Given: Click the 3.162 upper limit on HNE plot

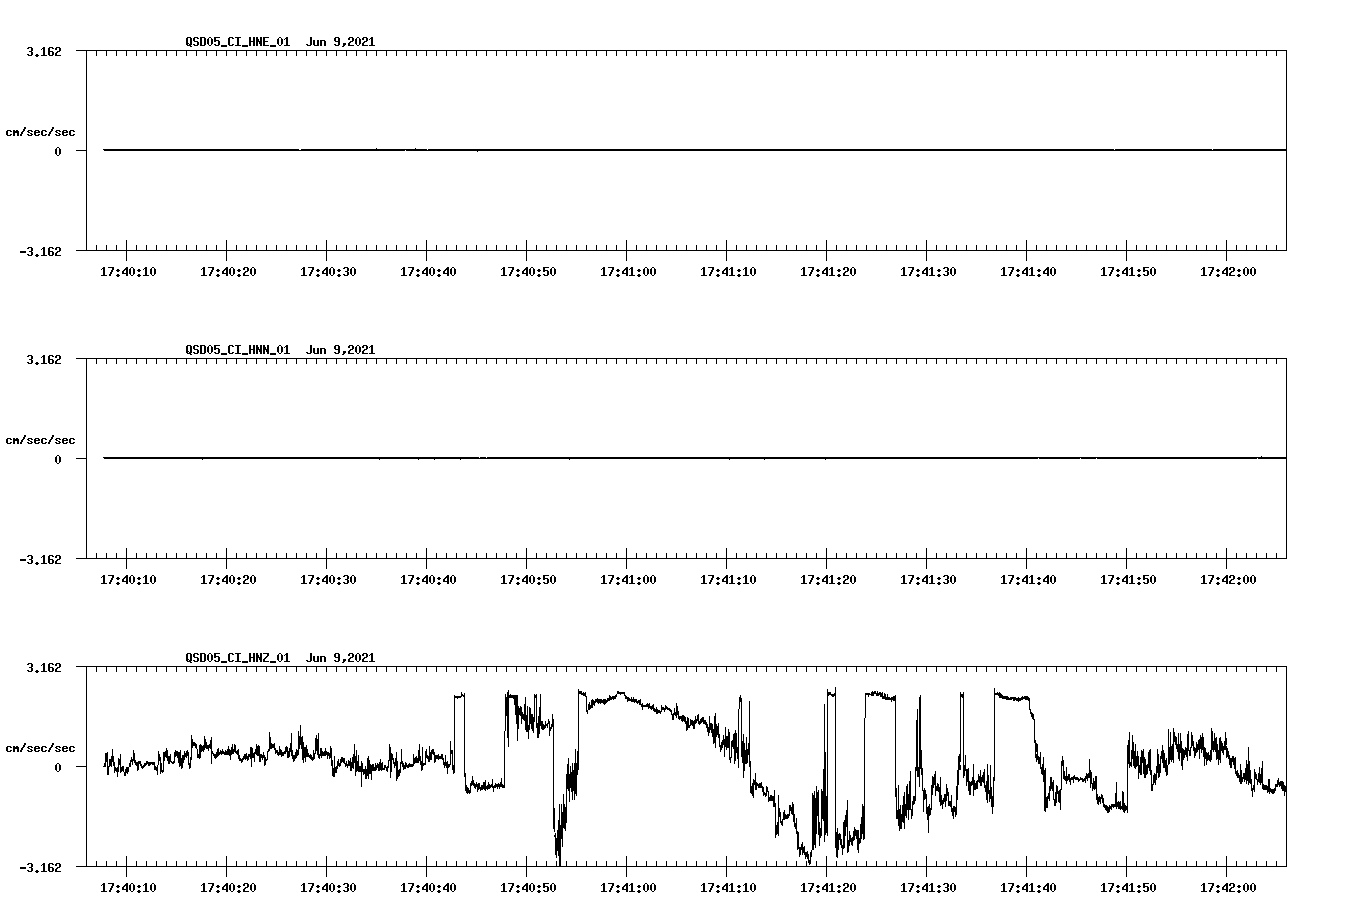Looking at the screenshot, I should (x=44, y=51).
